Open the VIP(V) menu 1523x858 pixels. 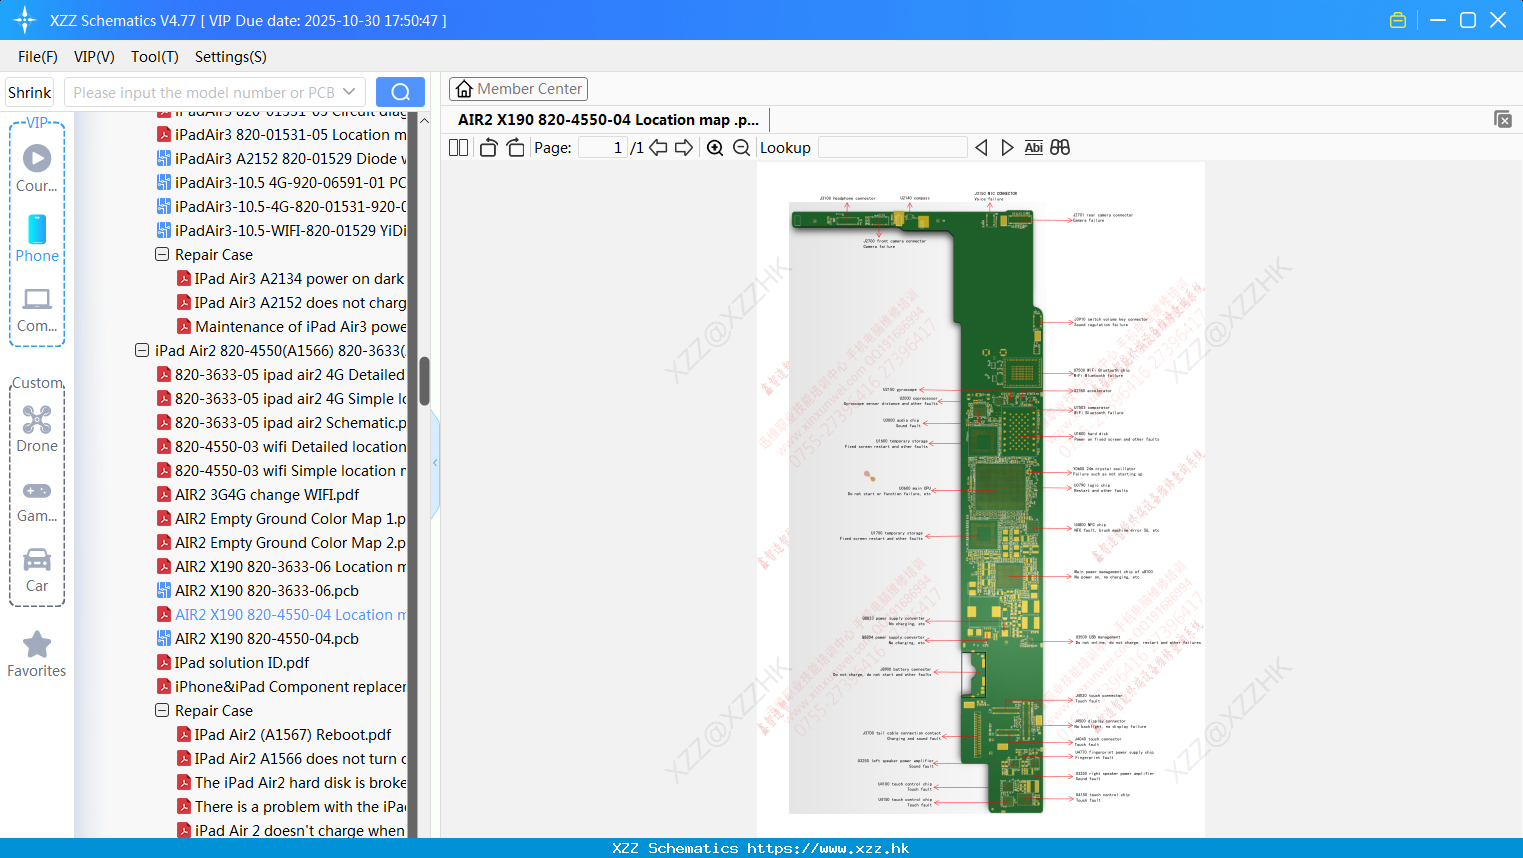coord(94,57)
